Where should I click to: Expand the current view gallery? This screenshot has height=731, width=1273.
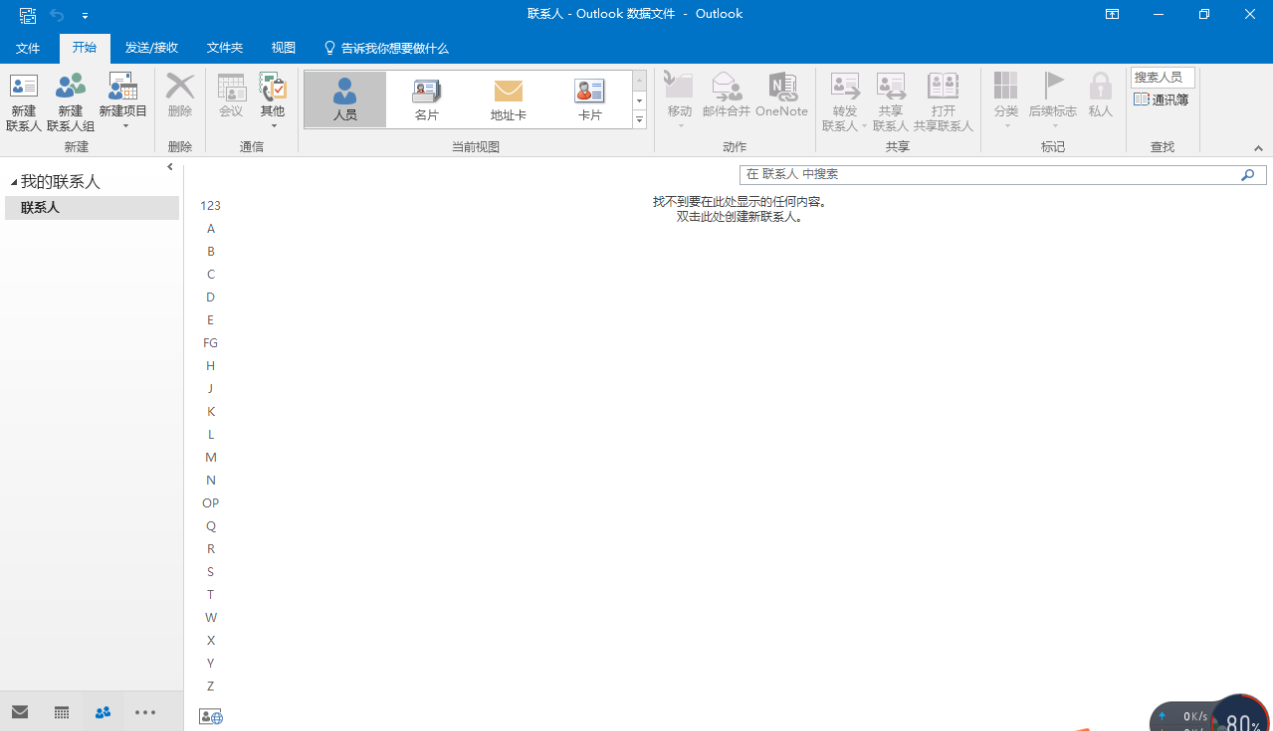tap(639, 120)
